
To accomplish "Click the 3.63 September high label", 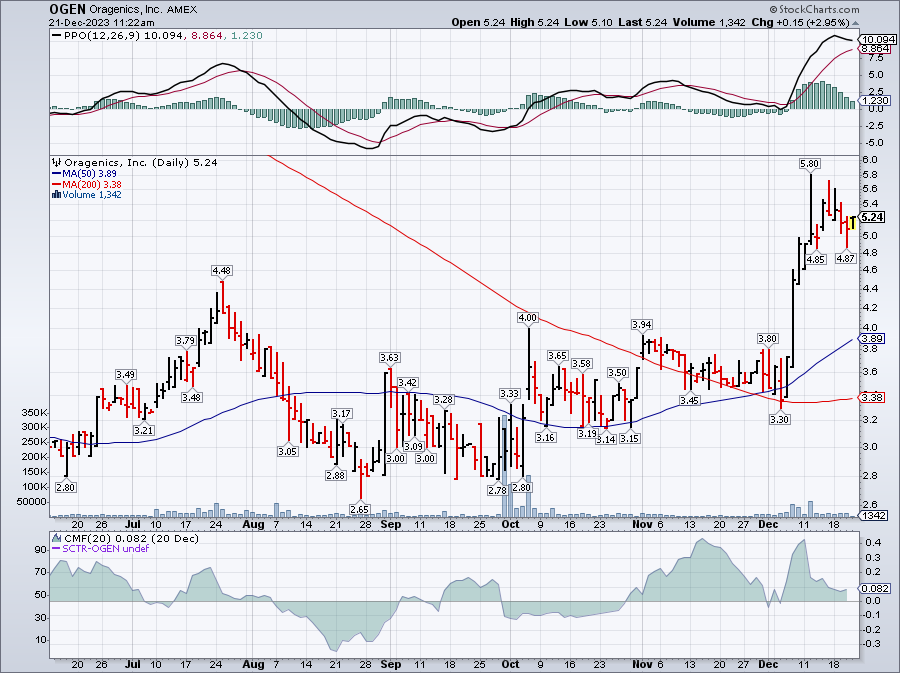I will (x=389, y=357).
